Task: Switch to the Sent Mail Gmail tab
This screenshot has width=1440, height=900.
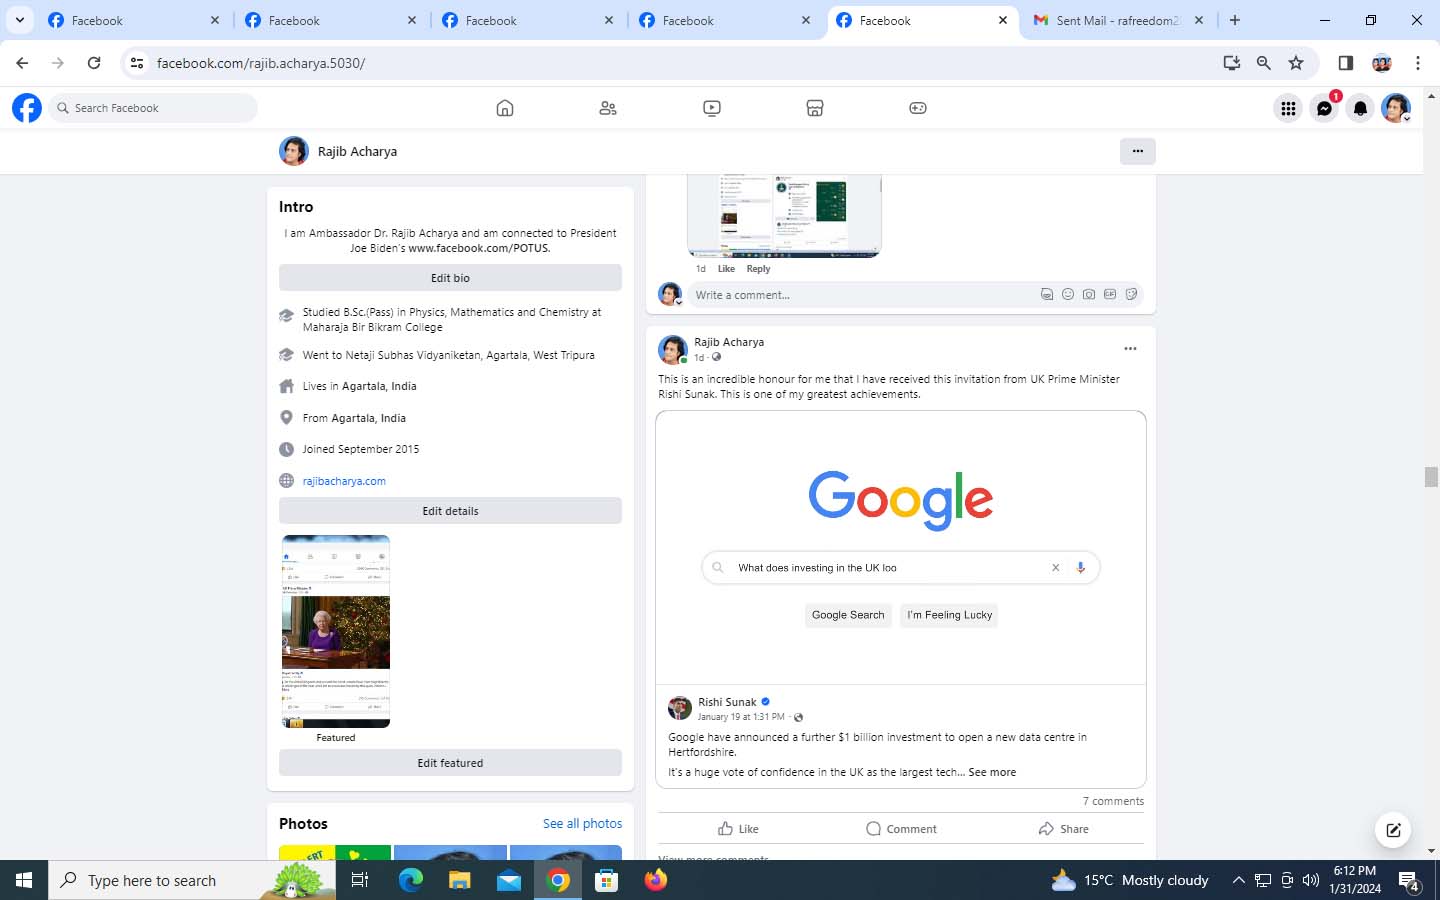Action: 1117,20
